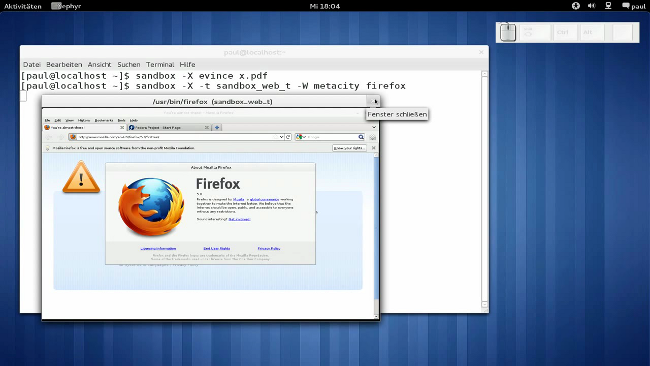
Task: Click the Get involved link
Action: [240, 219]
